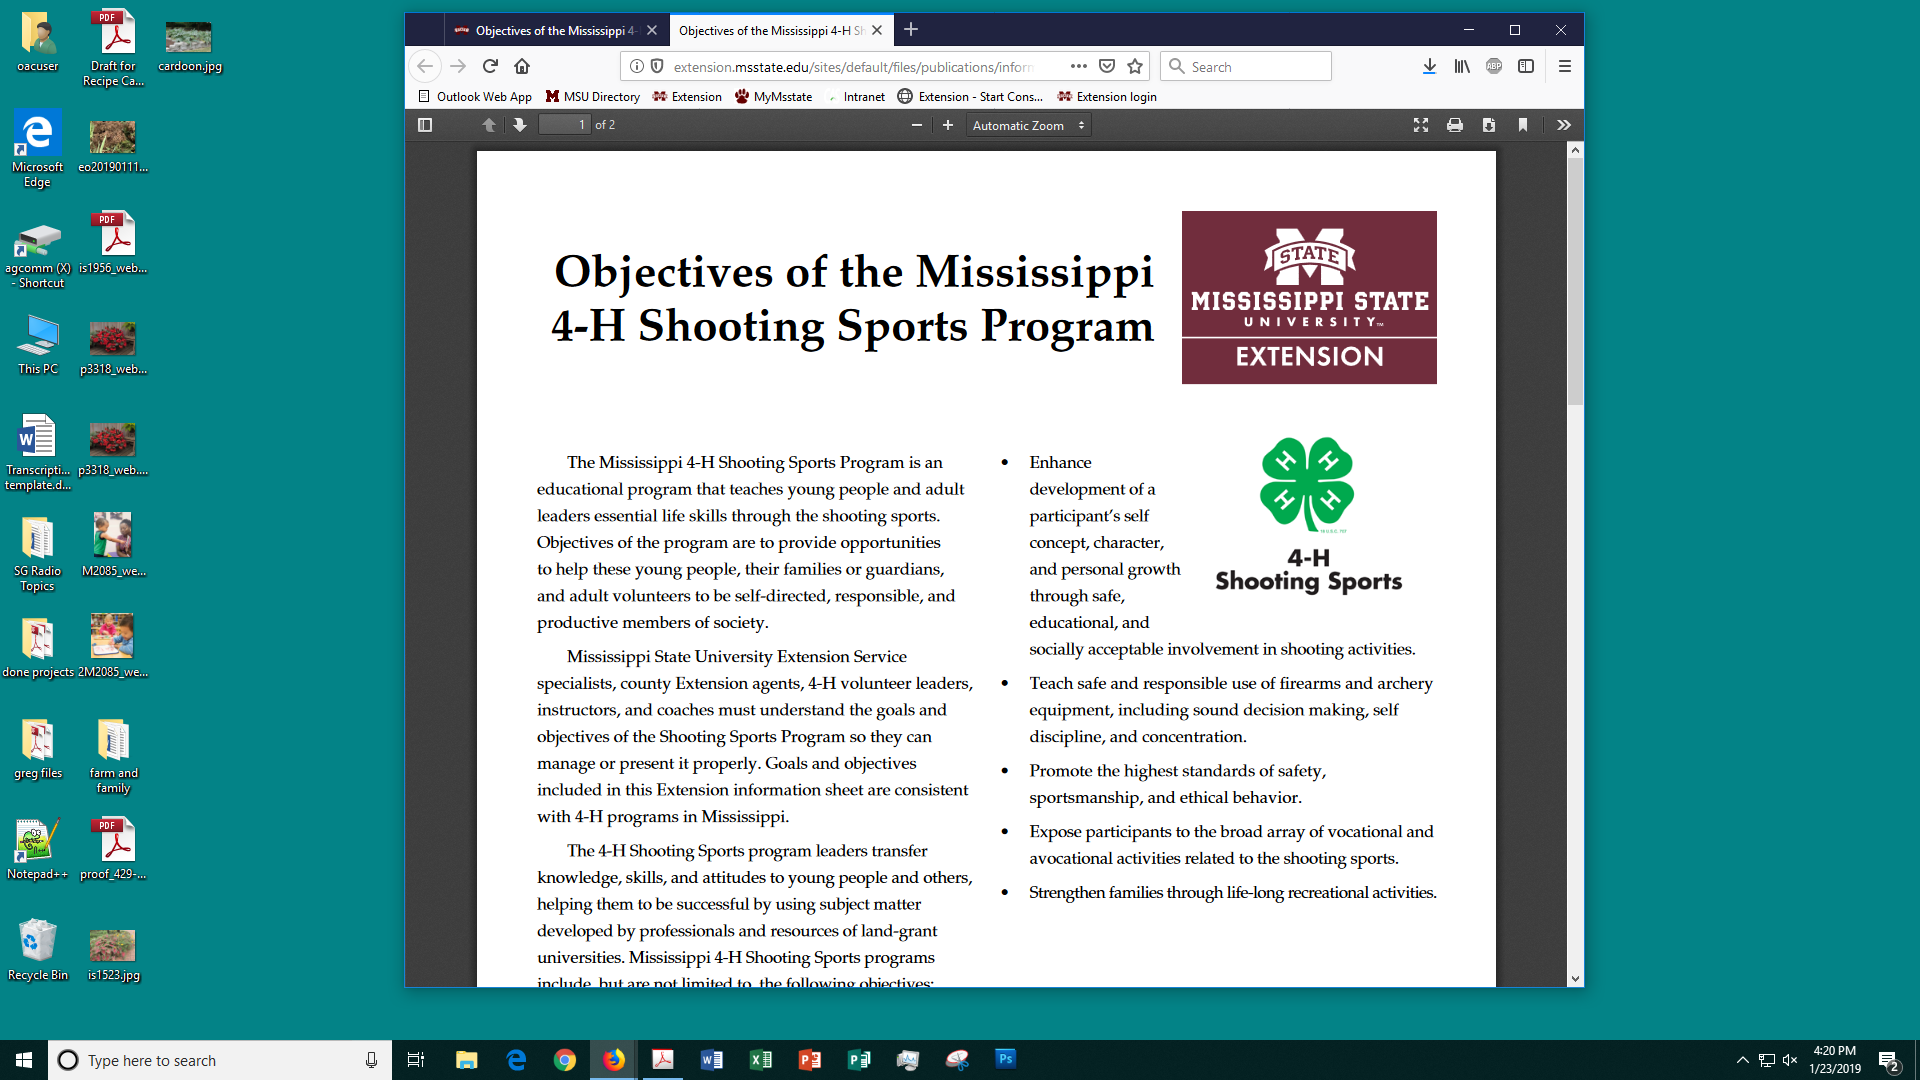Select the 'farm and family' folder
Viewport: 1920px width, 1080px height.
point(113,756)
